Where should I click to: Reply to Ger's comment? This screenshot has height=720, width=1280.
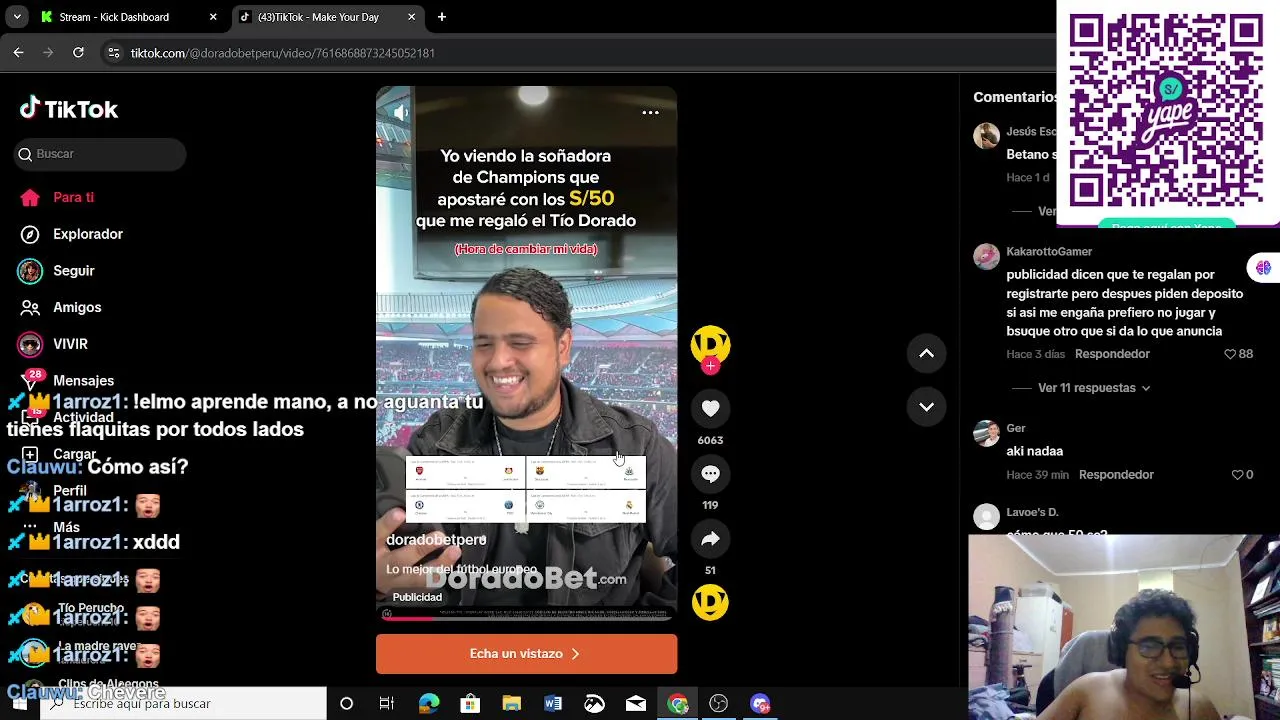point(1116,475)
